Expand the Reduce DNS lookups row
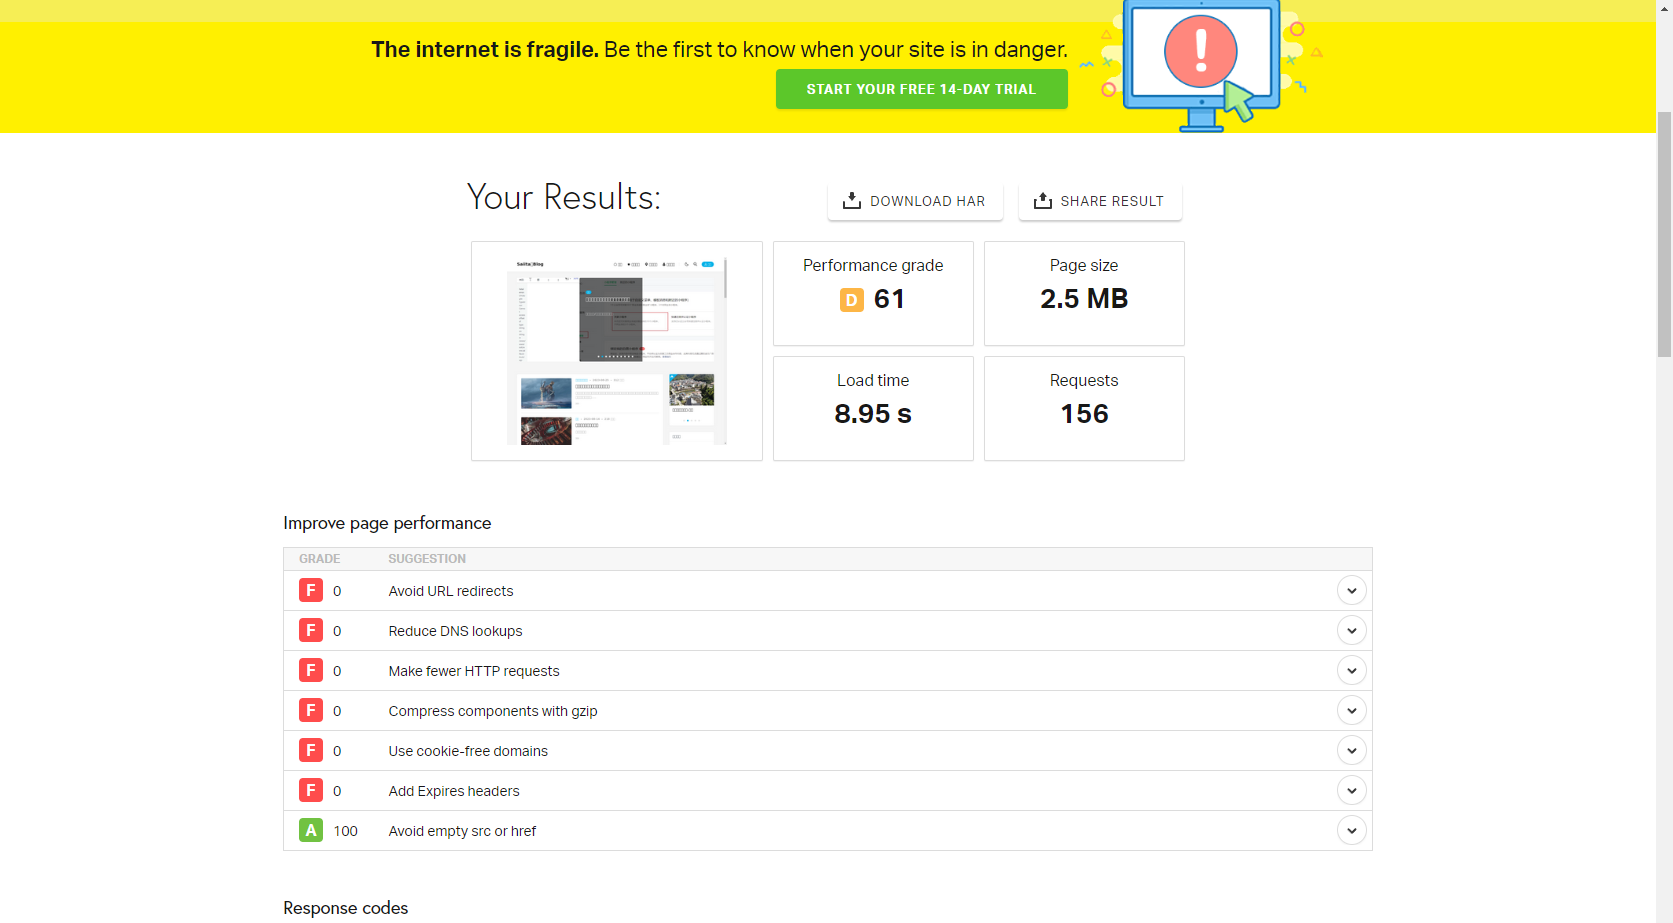 1351,631
